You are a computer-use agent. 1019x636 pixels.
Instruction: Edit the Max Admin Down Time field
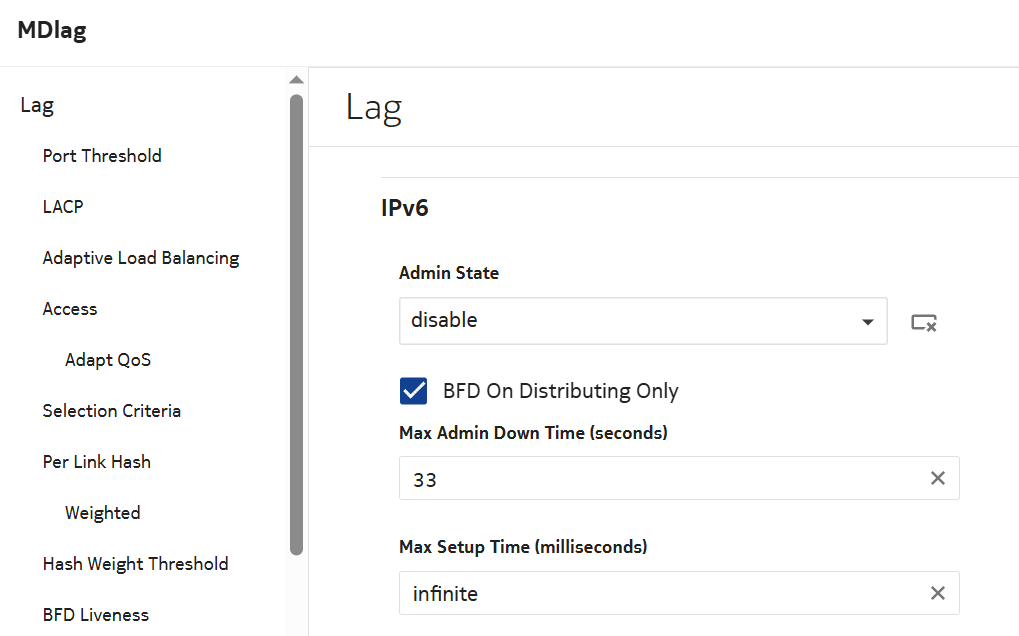pos(660,479)
